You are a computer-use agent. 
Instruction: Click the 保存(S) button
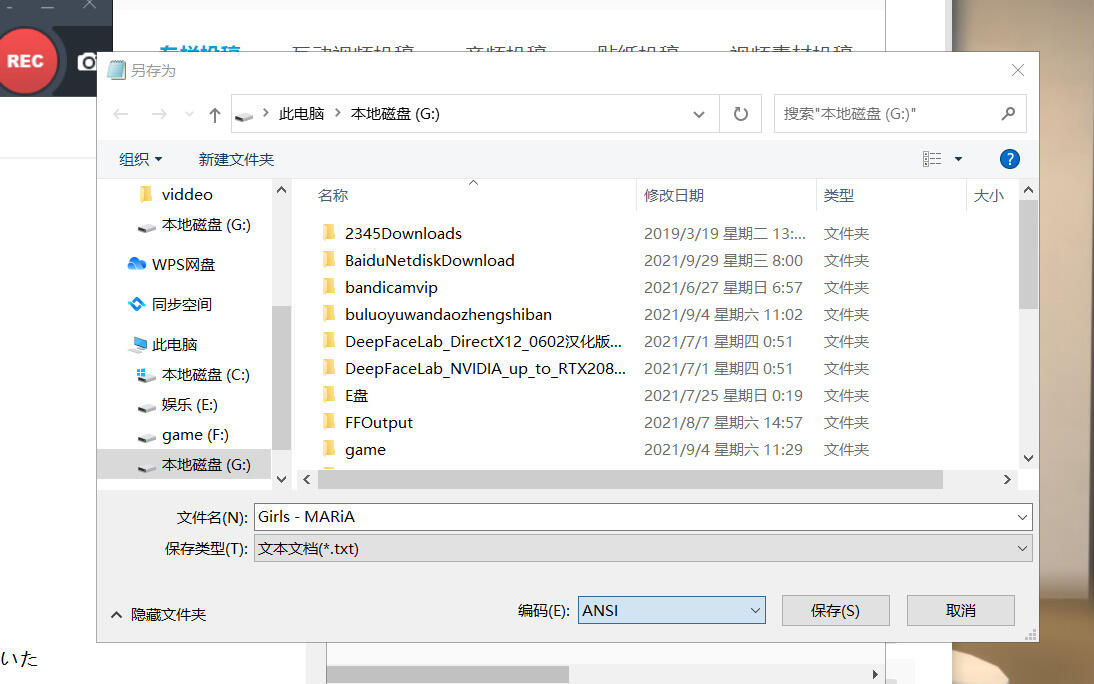point(835,611)
